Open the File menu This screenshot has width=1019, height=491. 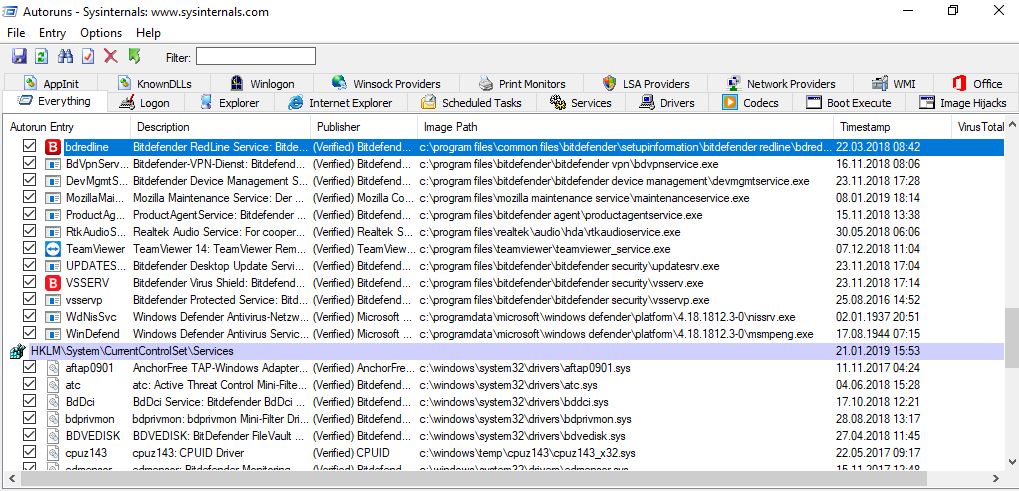(16, 33)
